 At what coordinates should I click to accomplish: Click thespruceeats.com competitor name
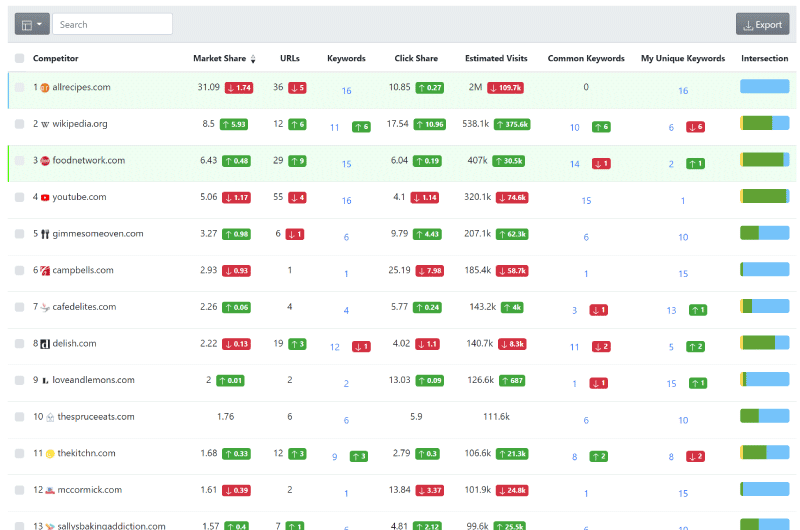[x=96, y=417]
